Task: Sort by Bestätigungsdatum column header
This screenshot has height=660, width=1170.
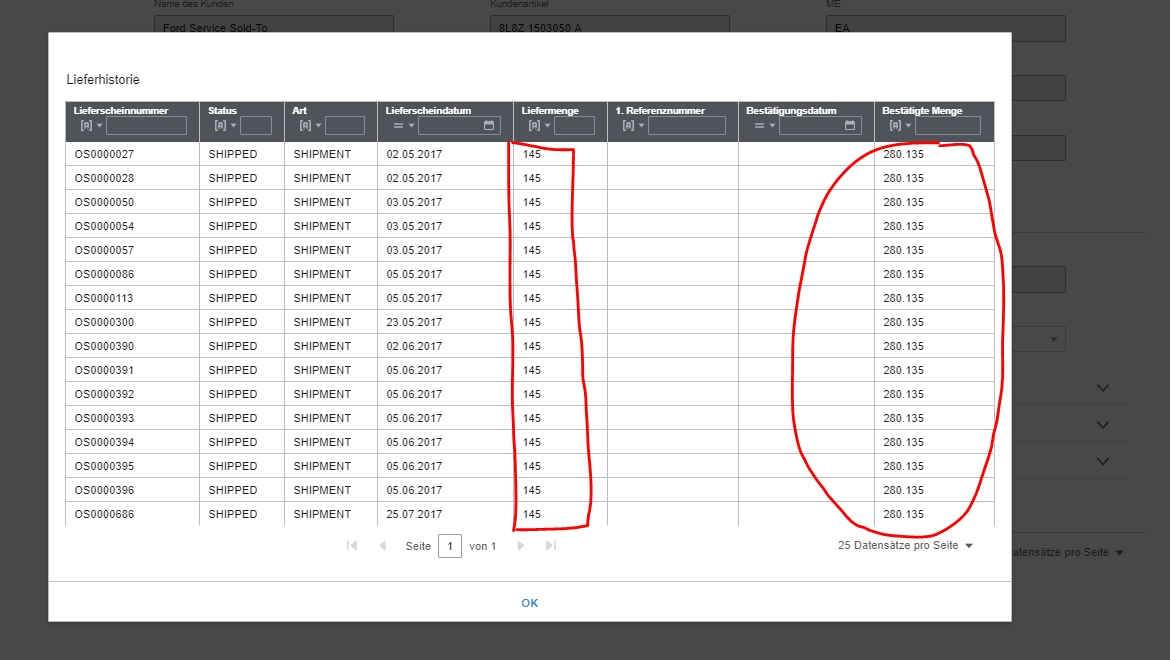Action: [791, 110]
